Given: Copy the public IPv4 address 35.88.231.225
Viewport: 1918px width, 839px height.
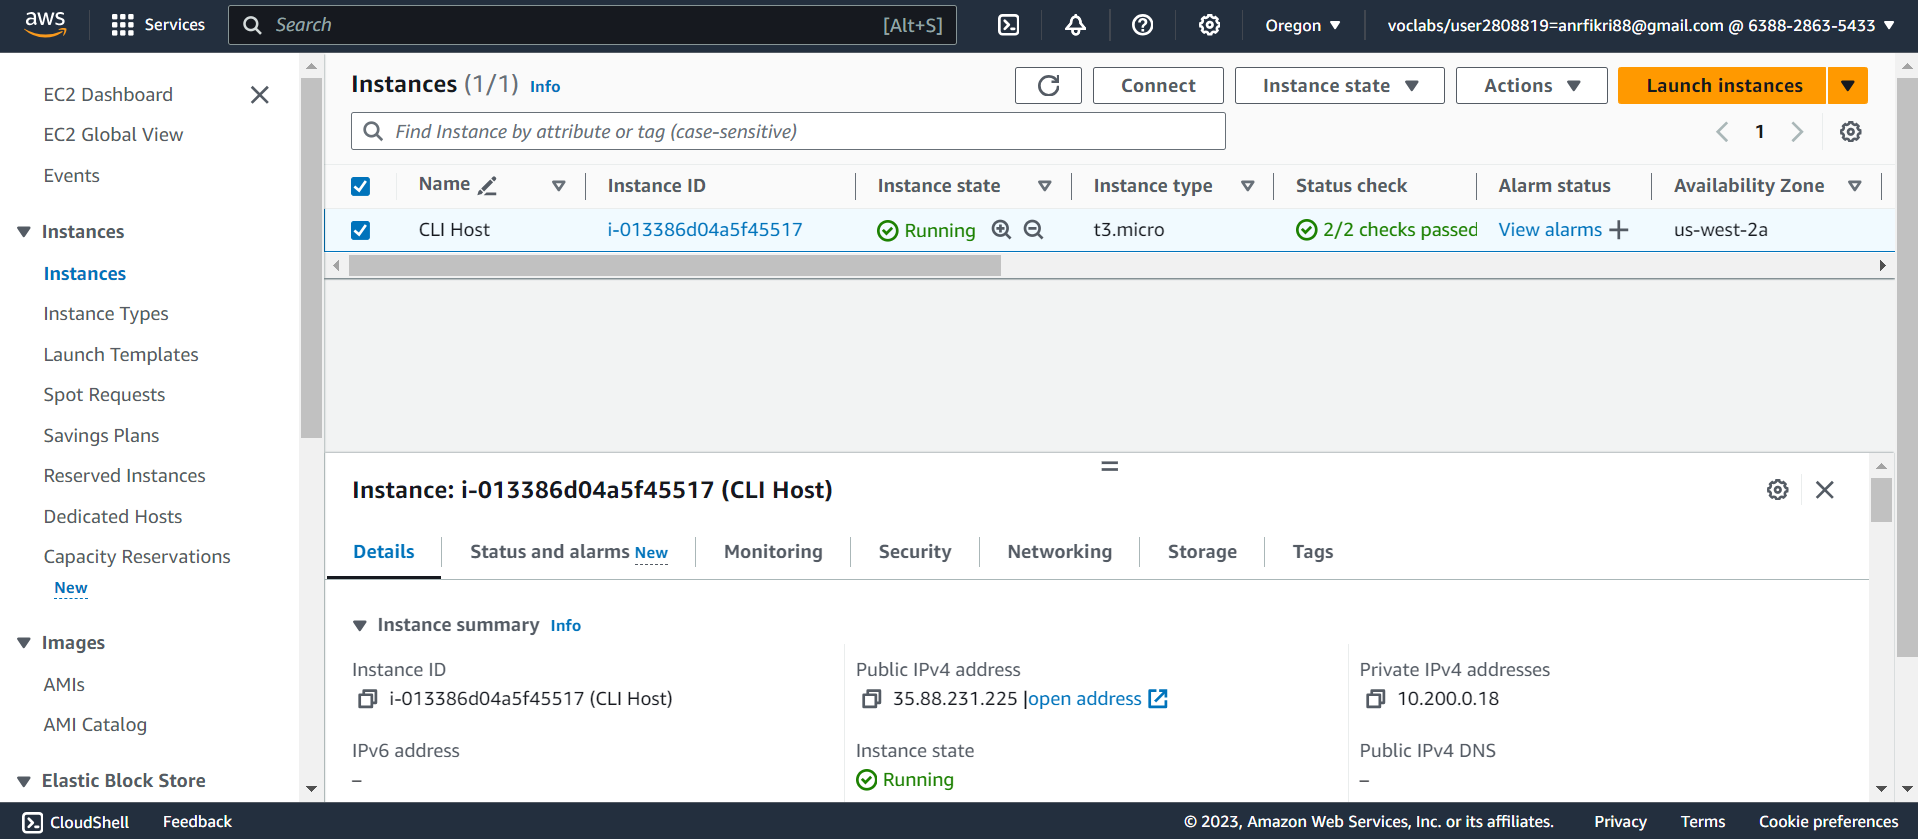Looking at the screenshot, I should point(871,699).
